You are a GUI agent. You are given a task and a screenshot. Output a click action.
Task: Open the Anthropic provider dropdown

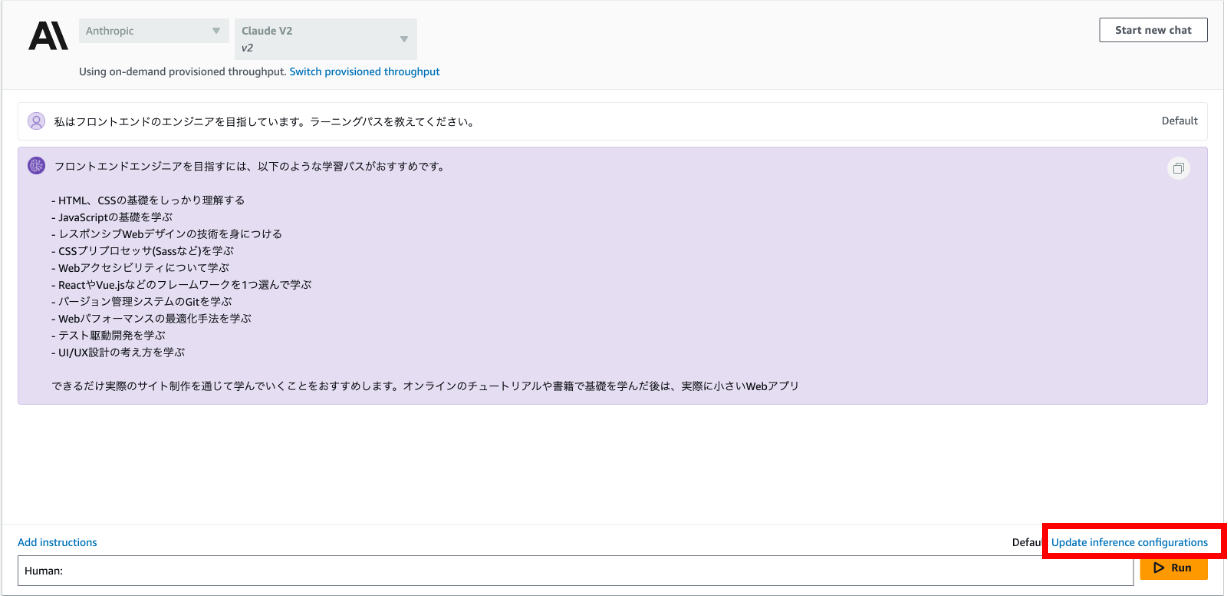[154, 31]
